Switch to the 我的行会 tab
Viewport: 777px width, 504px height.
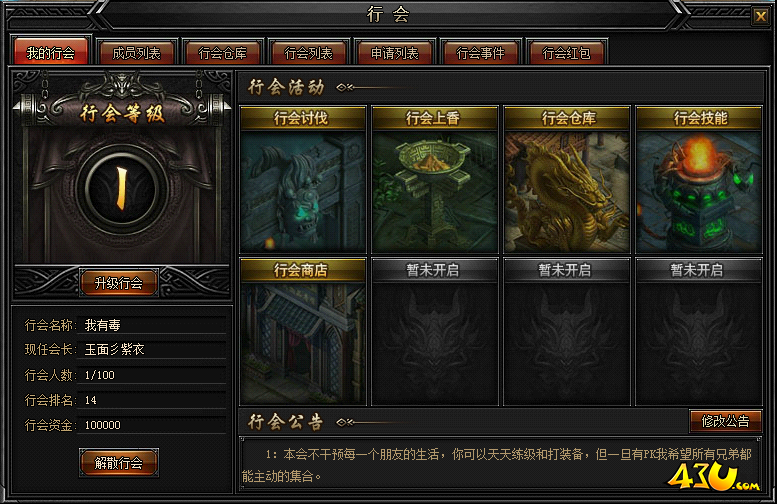tap(51, 53)
